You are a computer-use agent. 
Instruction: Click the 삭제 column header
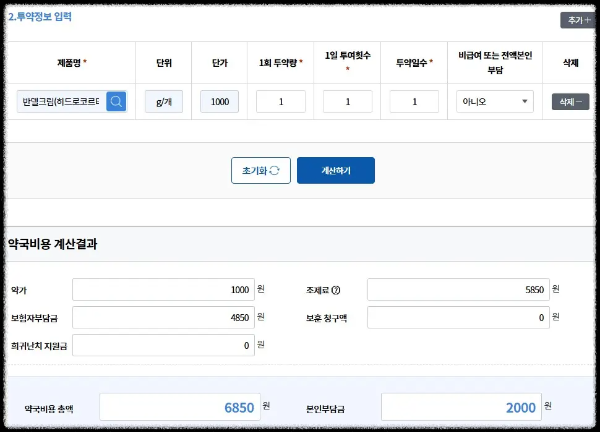570,63
